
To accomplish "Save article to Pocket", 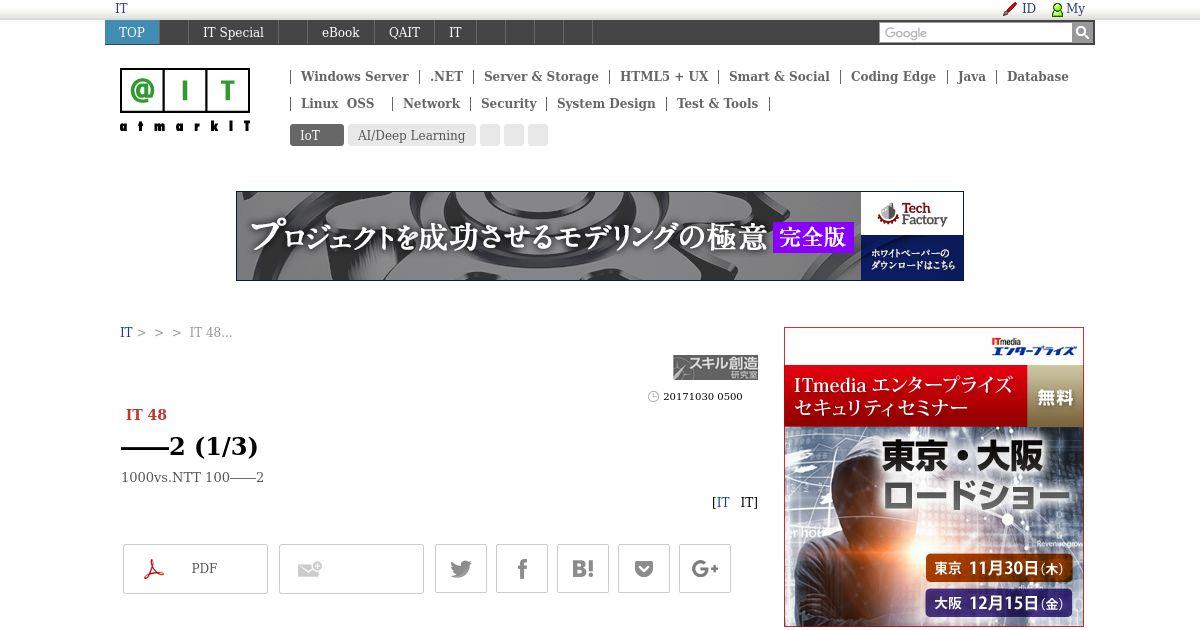I will [644, 569].
